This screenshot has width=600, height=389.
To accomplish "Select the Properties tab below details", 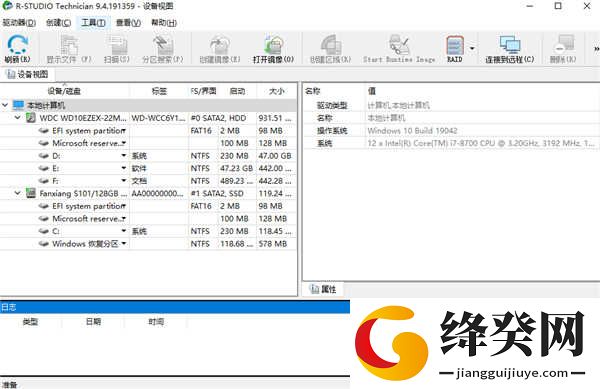I will coord(323,289).
